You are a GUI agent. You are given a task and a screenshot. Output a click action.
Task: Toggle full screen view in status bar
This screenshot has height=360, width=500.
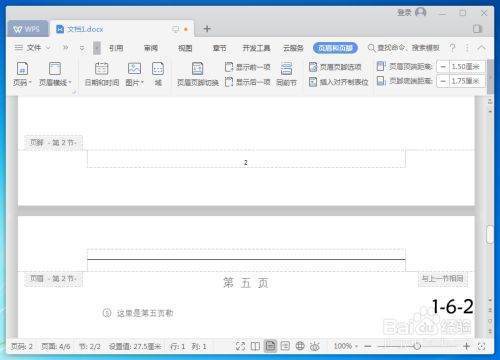click(x=240, y=346)
